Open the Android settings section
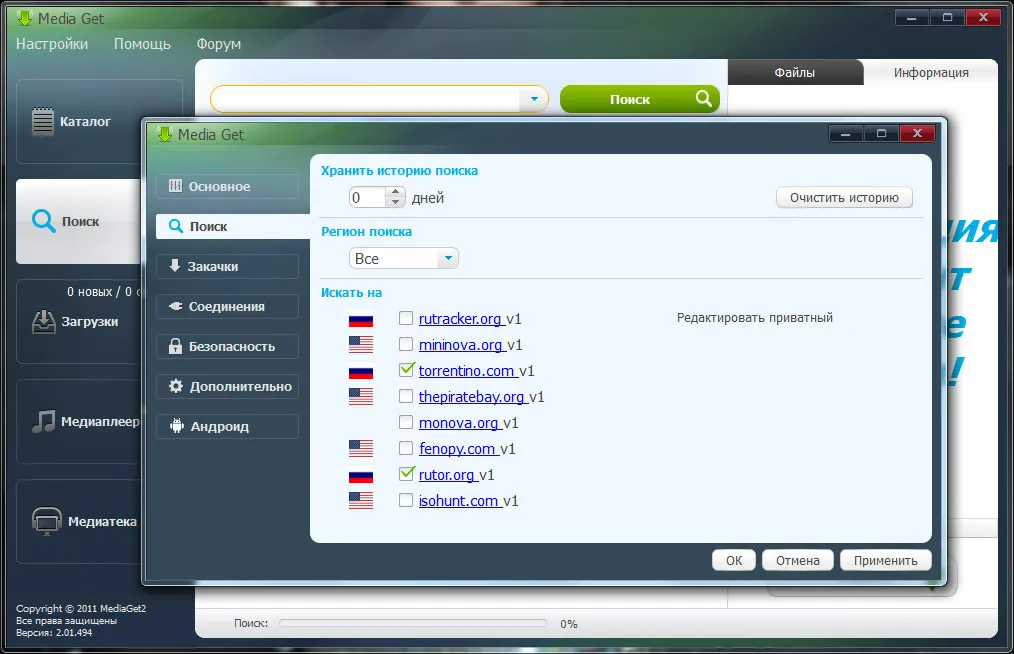The image size is (1014, 654). click(x=227, y=426)
